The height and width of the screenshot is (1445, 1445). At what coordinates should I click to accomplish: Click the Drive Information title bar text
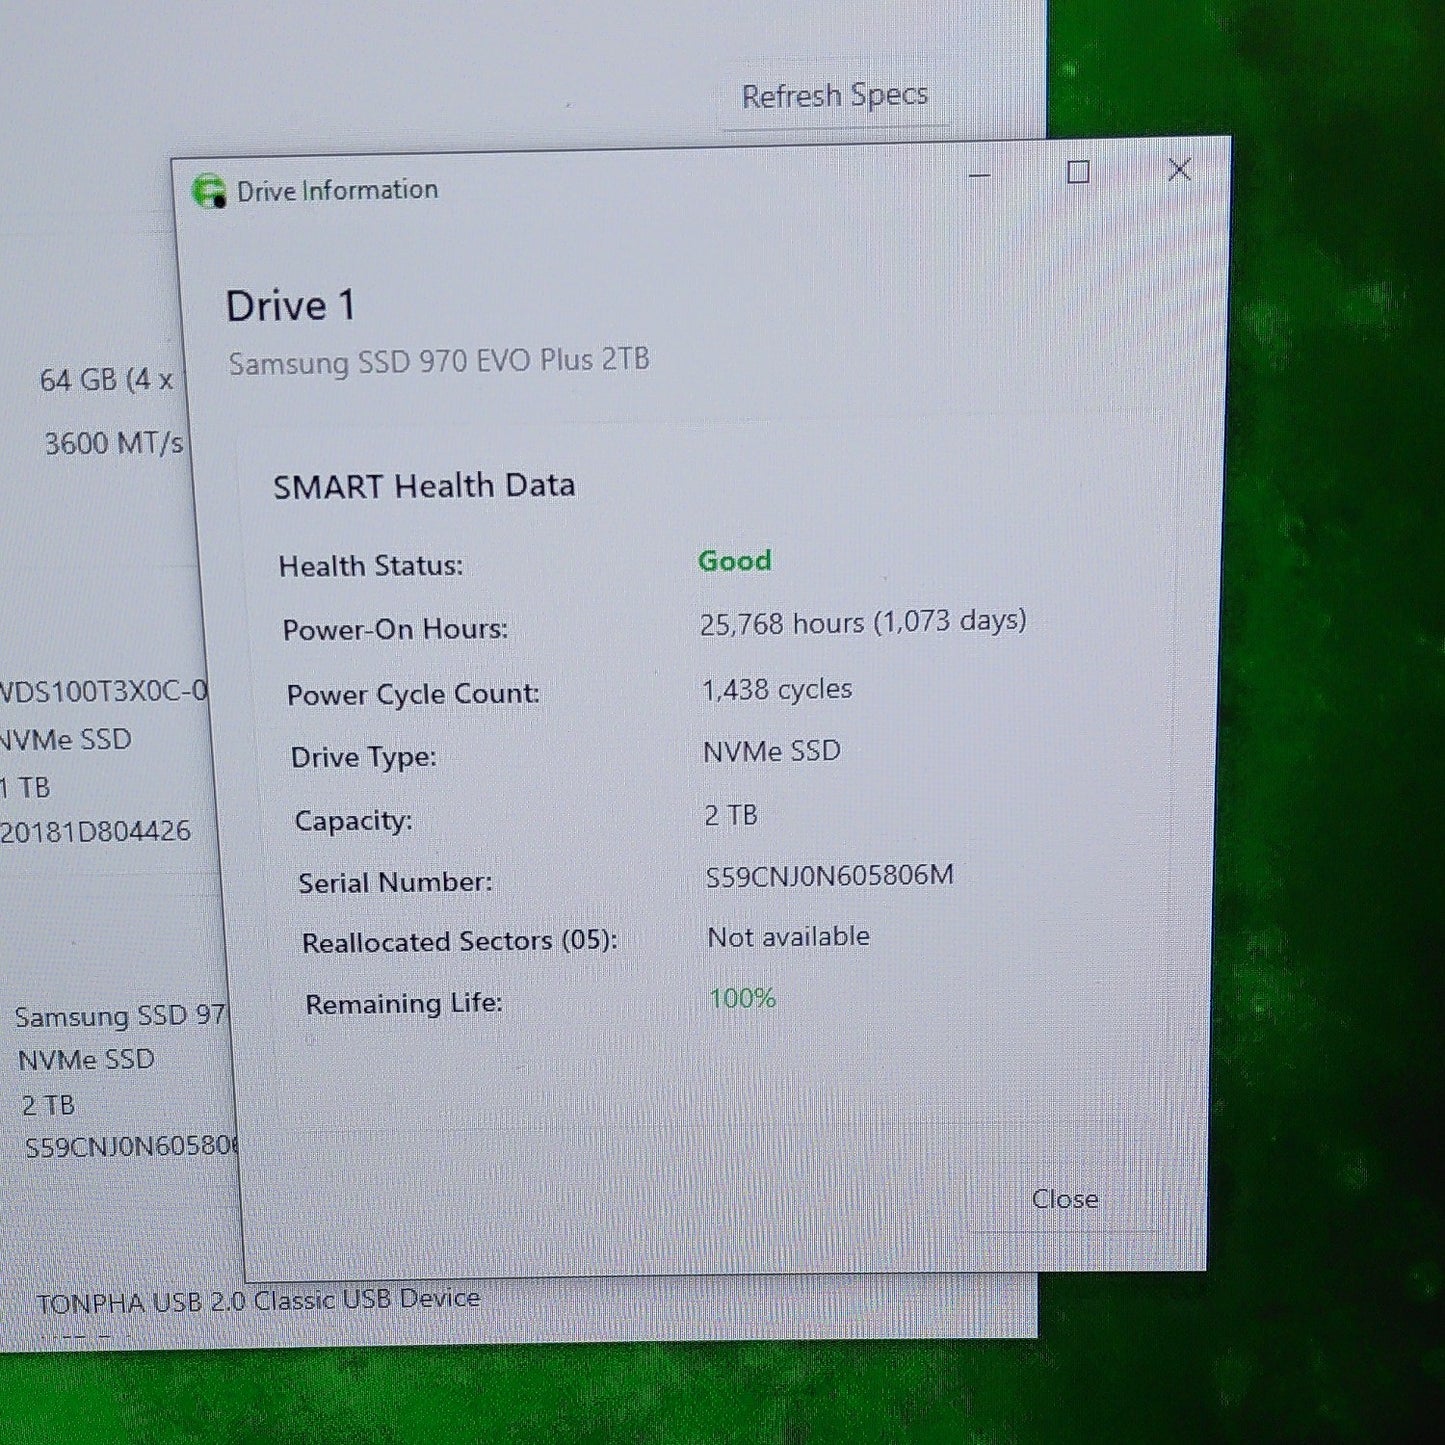(337, 190)
